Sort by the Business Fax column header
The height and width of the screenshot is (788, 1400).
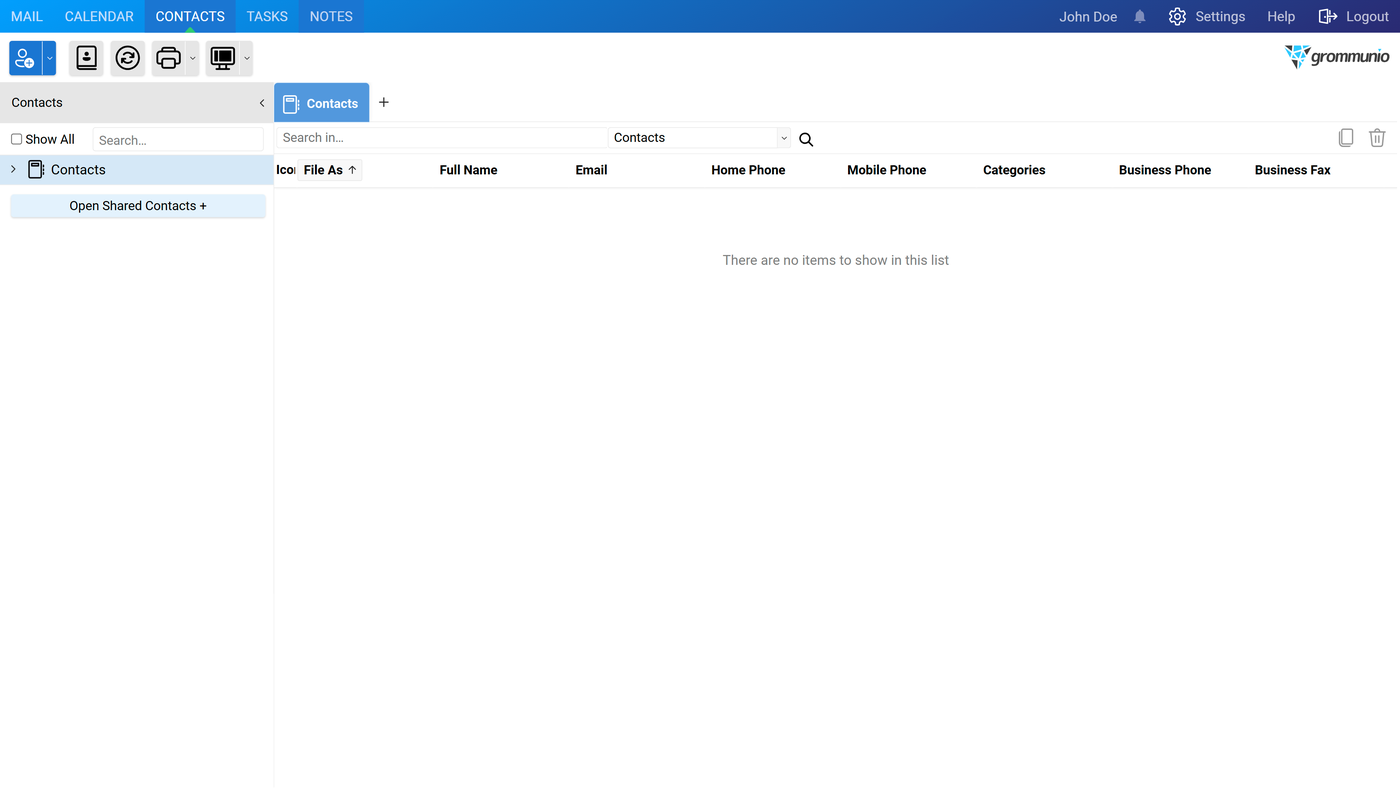[1292, 170]
